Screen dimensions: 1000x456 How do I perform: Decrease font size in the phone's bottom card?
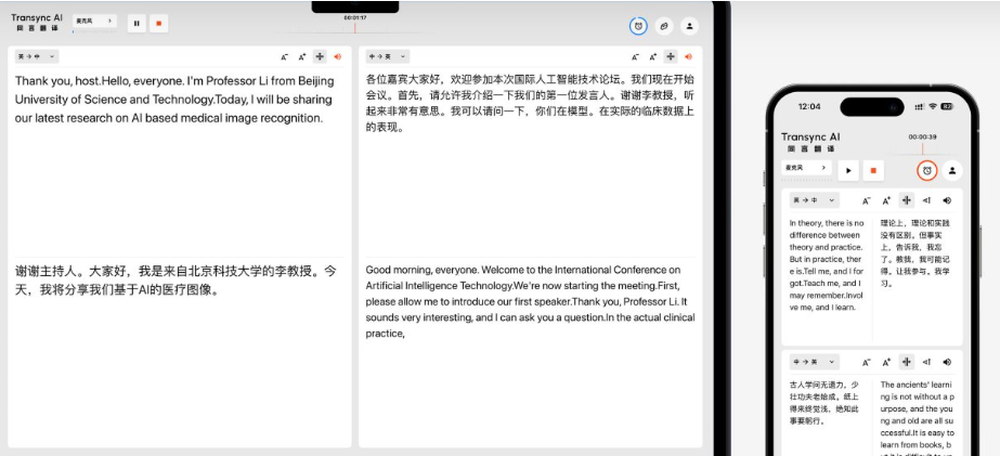(866, 362)
